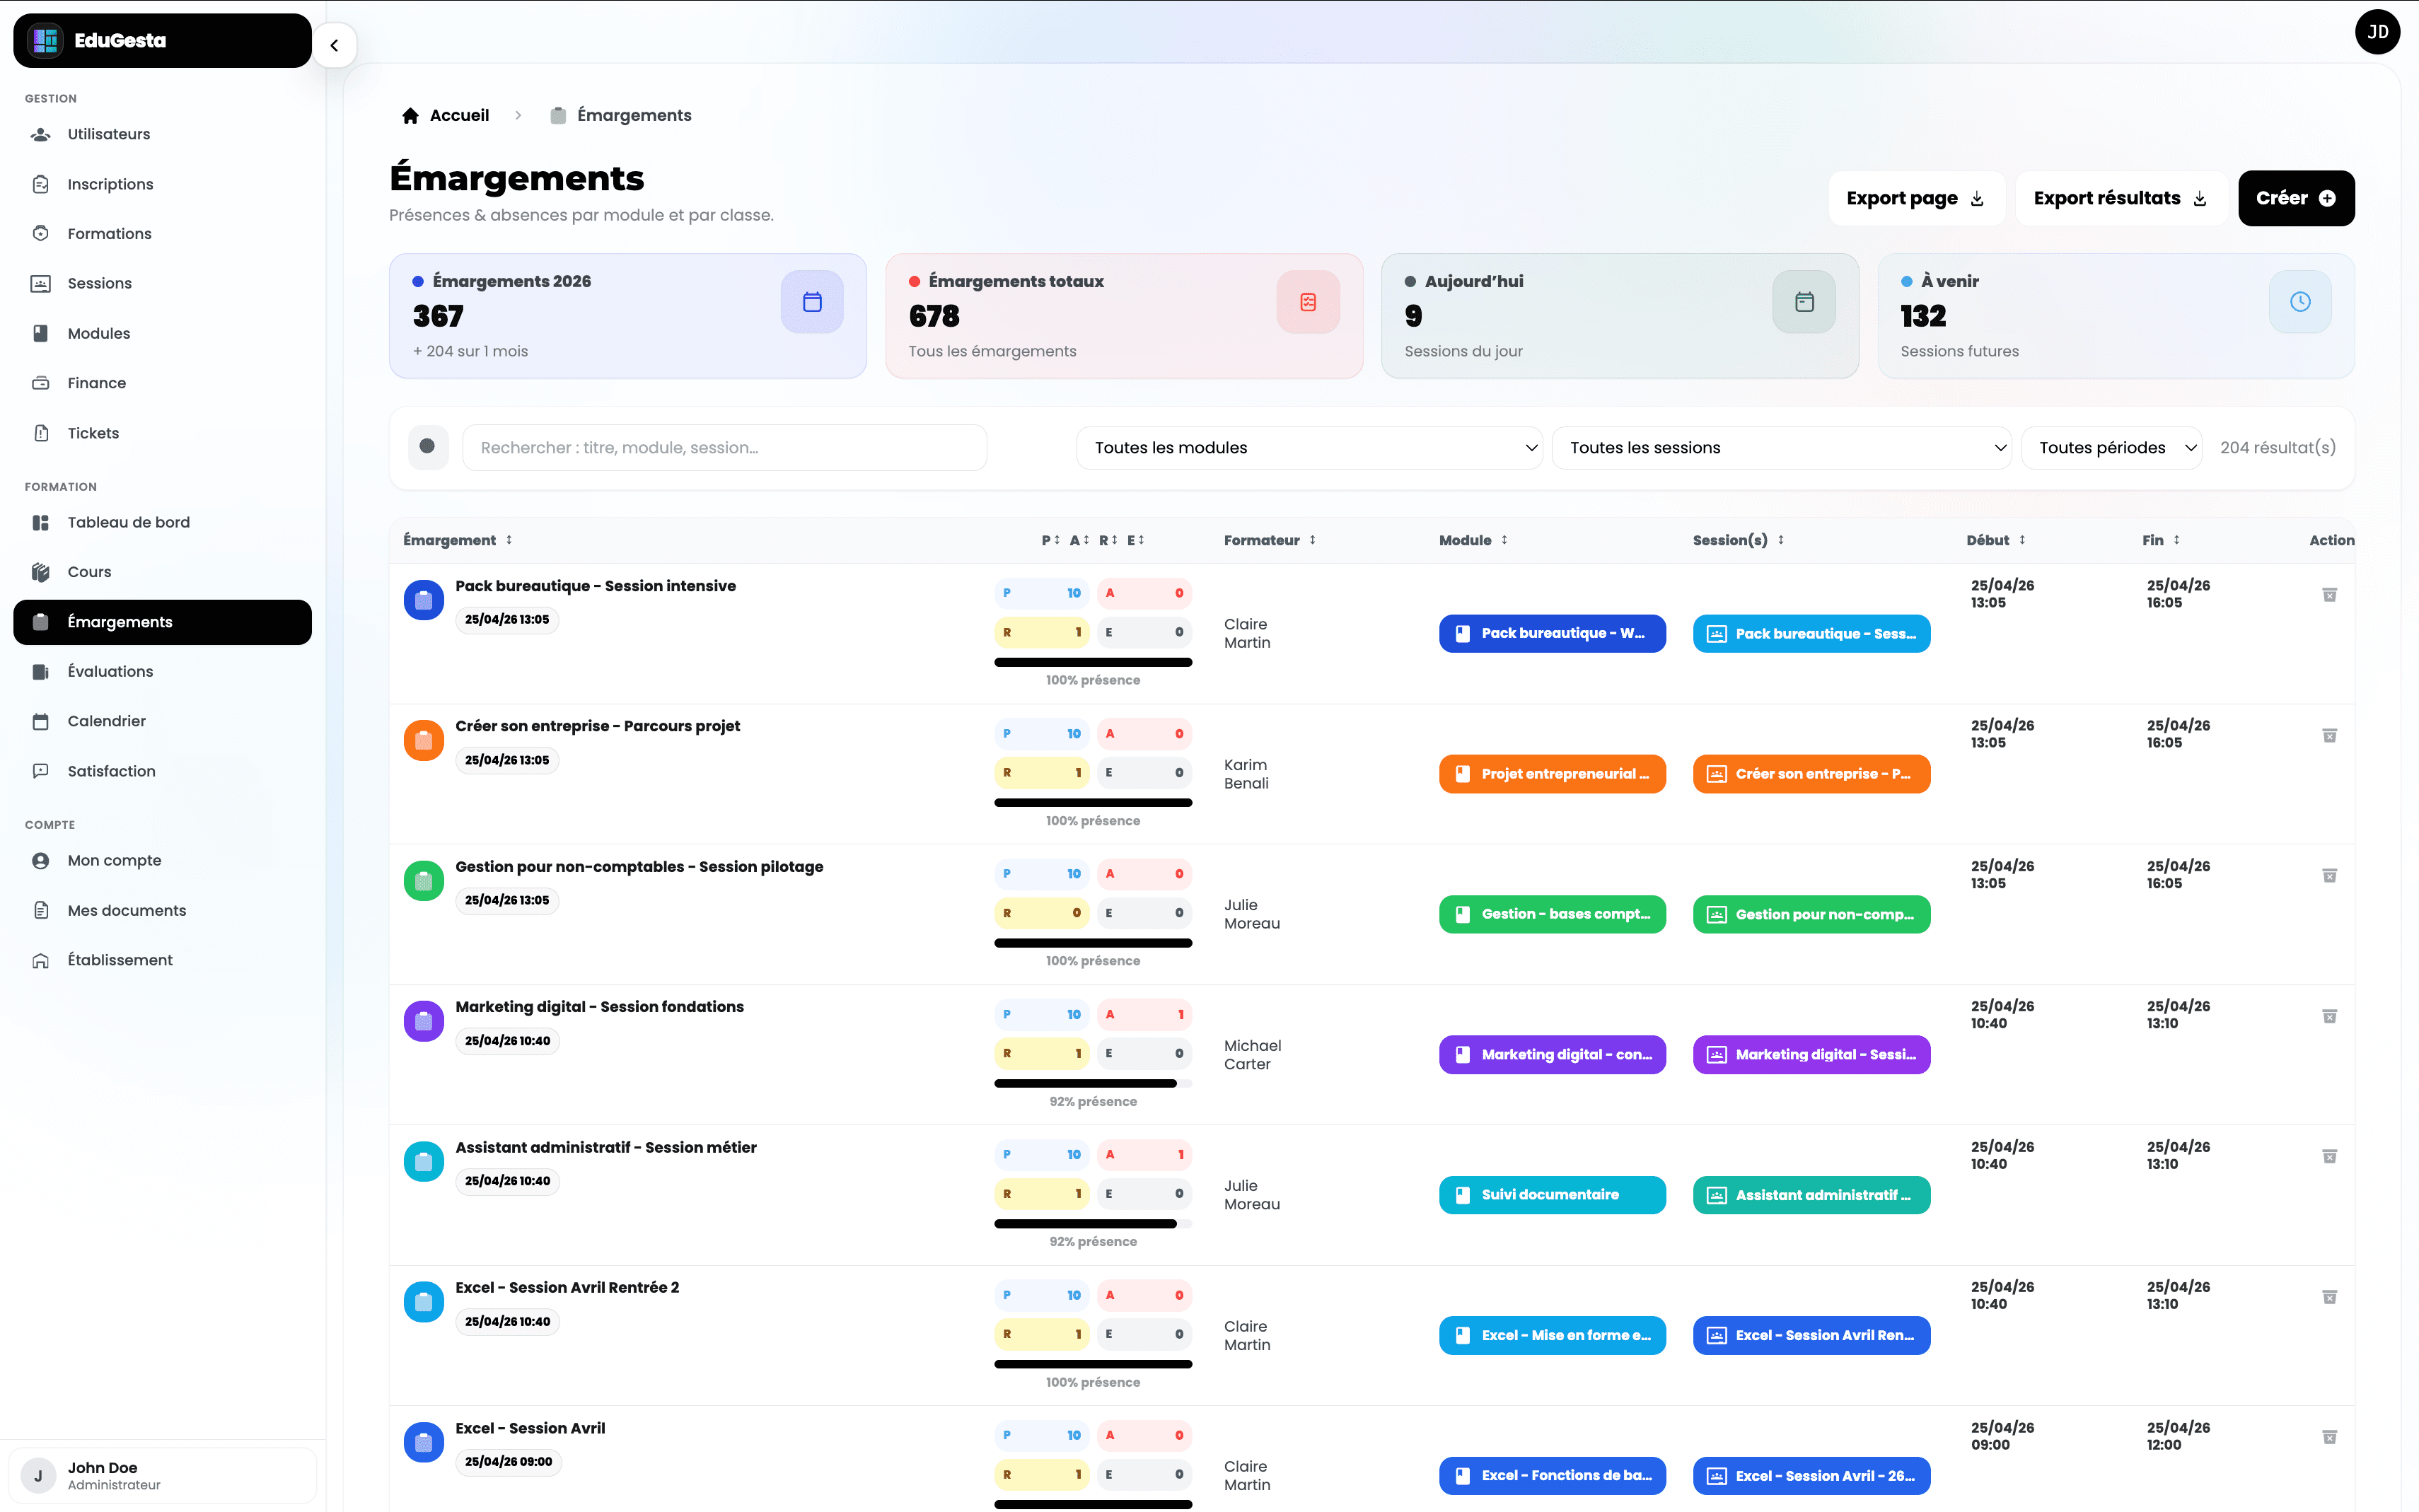Open Finance from the Gestion menu
The width and height of the screenshot is (2419, 1512).
click(97, 382)
